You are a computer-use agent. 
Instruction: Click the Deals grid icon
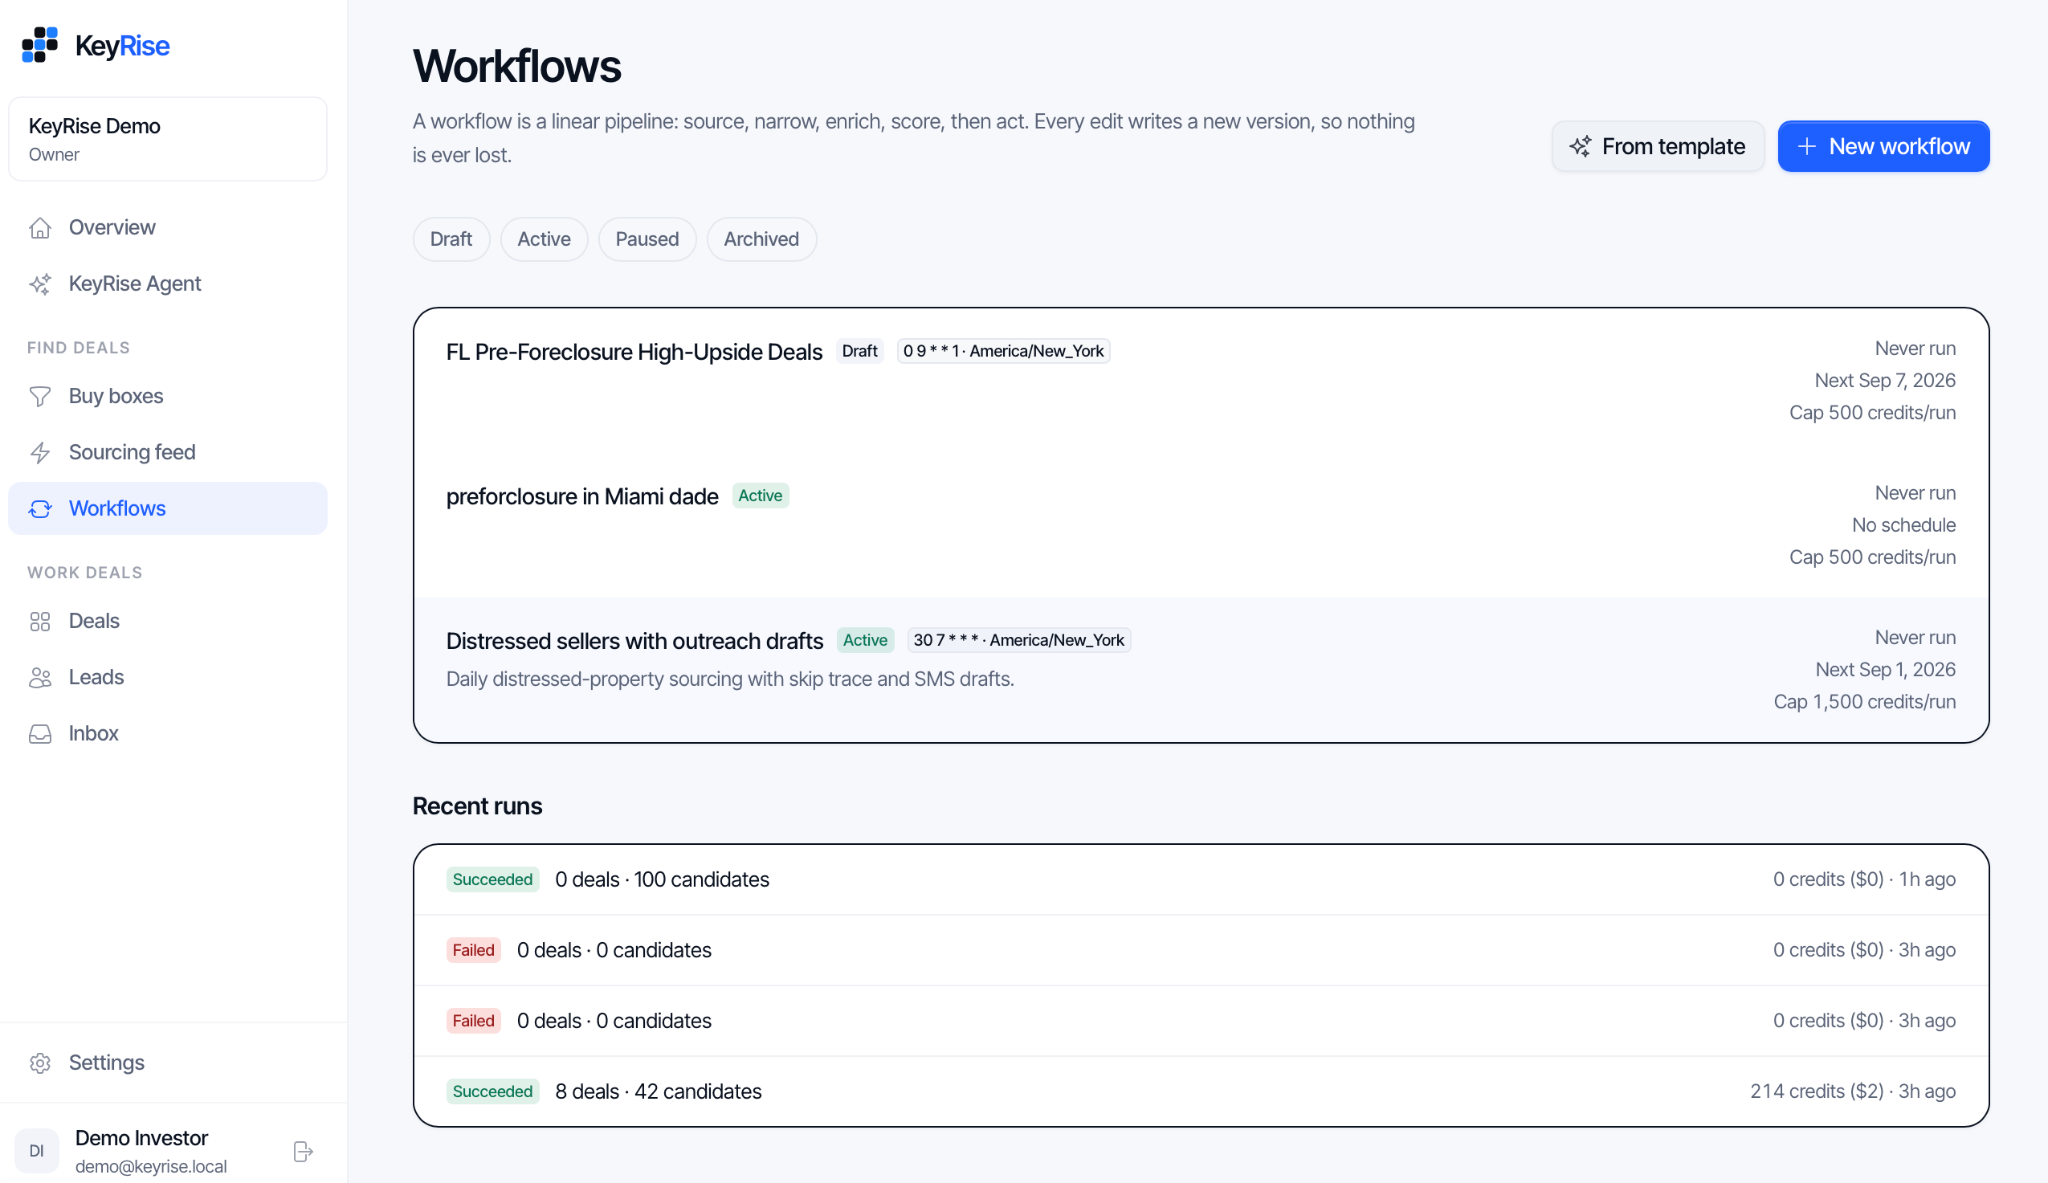(40, 622)
